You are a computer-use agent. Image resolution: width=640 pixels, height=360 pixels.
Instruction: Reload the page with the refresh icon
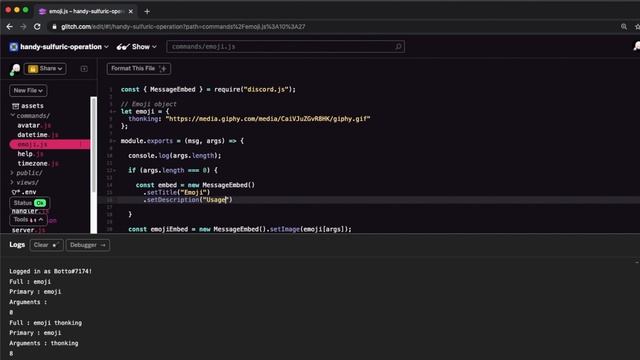coord(37,27)
